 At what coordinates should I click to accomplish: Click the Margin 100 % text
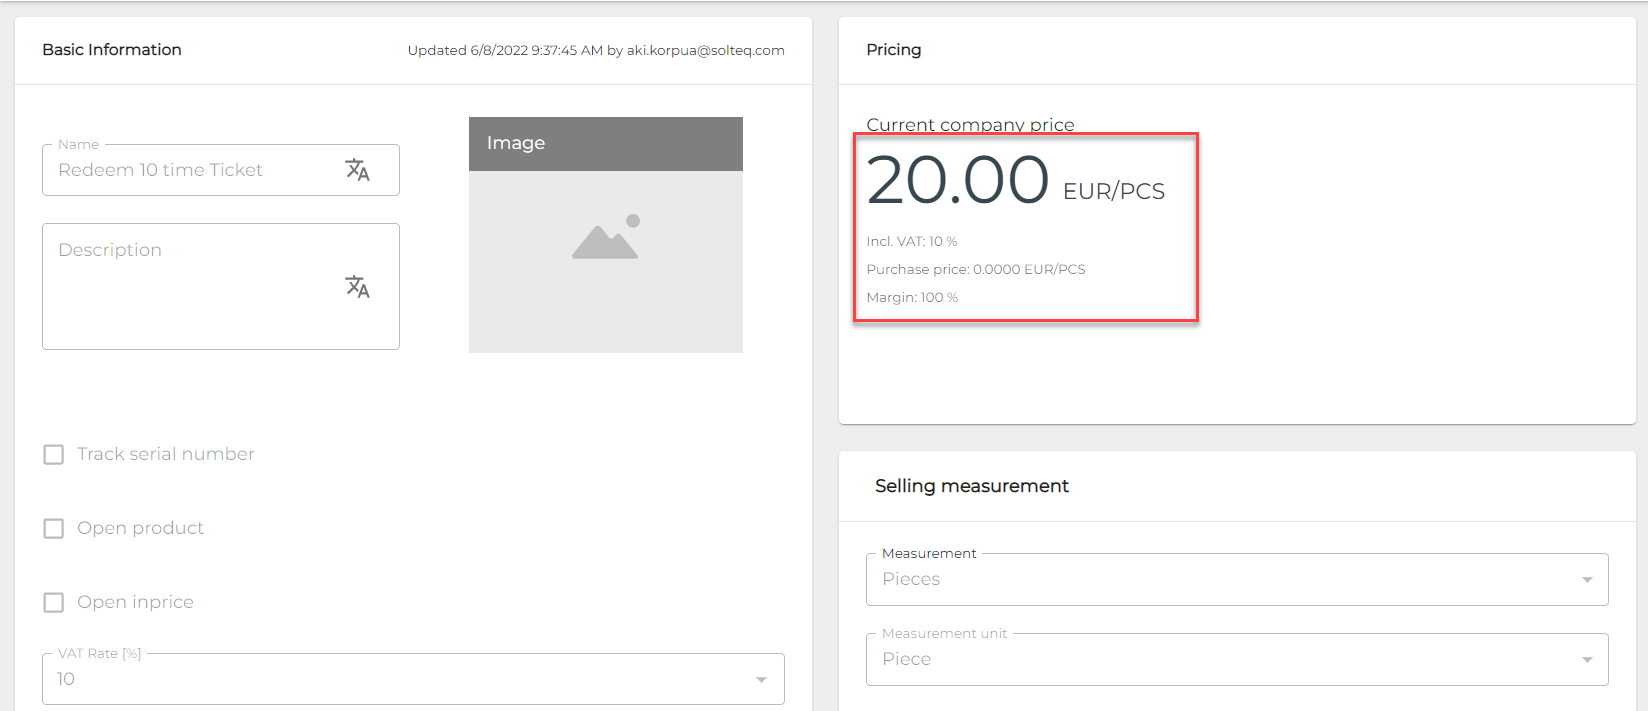click(912, 298)
